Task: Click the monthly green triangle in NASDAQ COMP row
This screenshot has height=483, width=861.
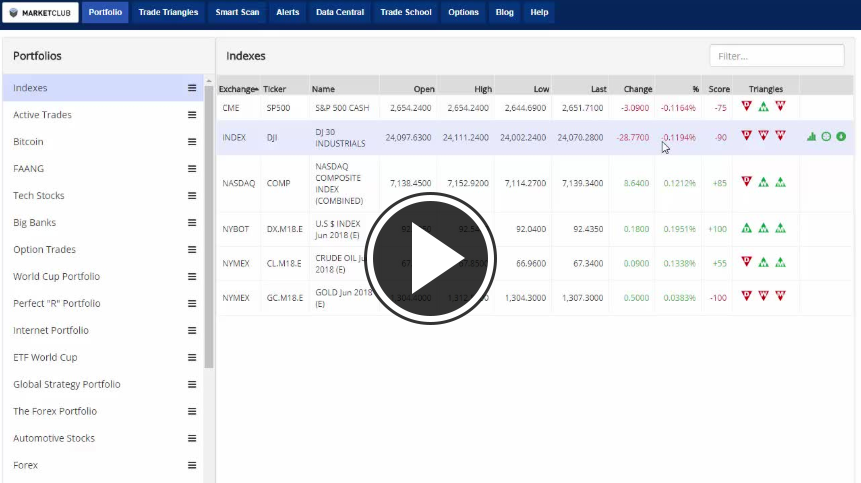Action: (x=780, y=182)
